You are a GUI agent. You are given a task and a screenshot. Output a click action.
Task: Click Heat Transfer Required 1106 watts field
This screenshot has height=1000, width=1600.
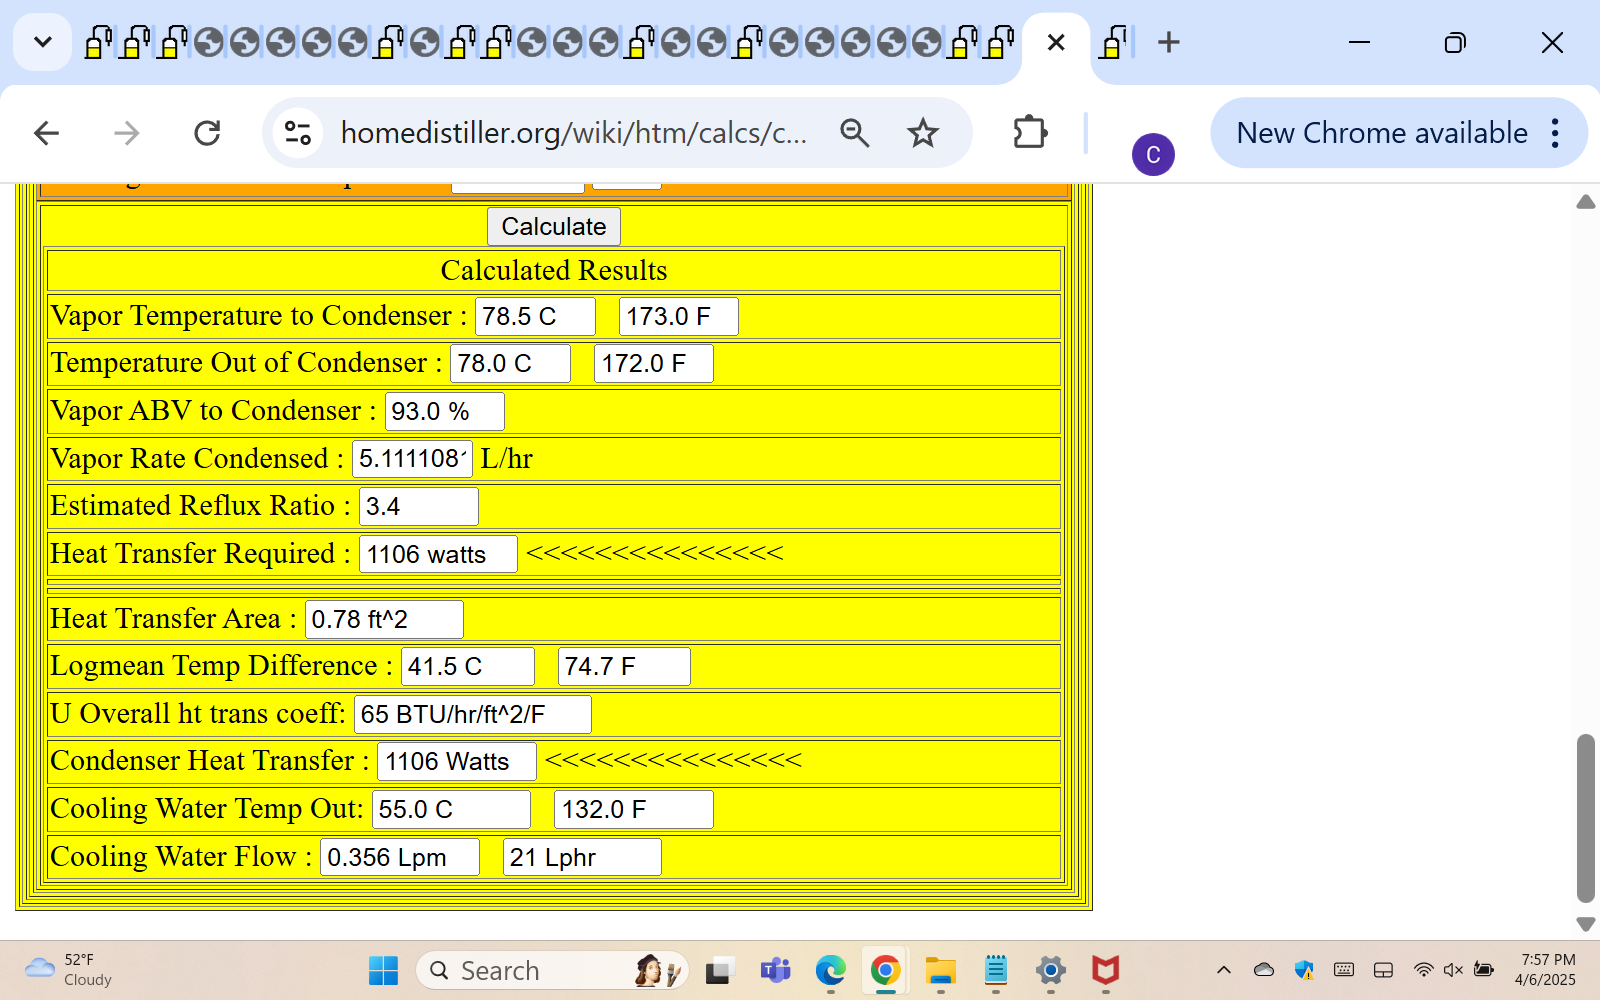click(438, 554)
